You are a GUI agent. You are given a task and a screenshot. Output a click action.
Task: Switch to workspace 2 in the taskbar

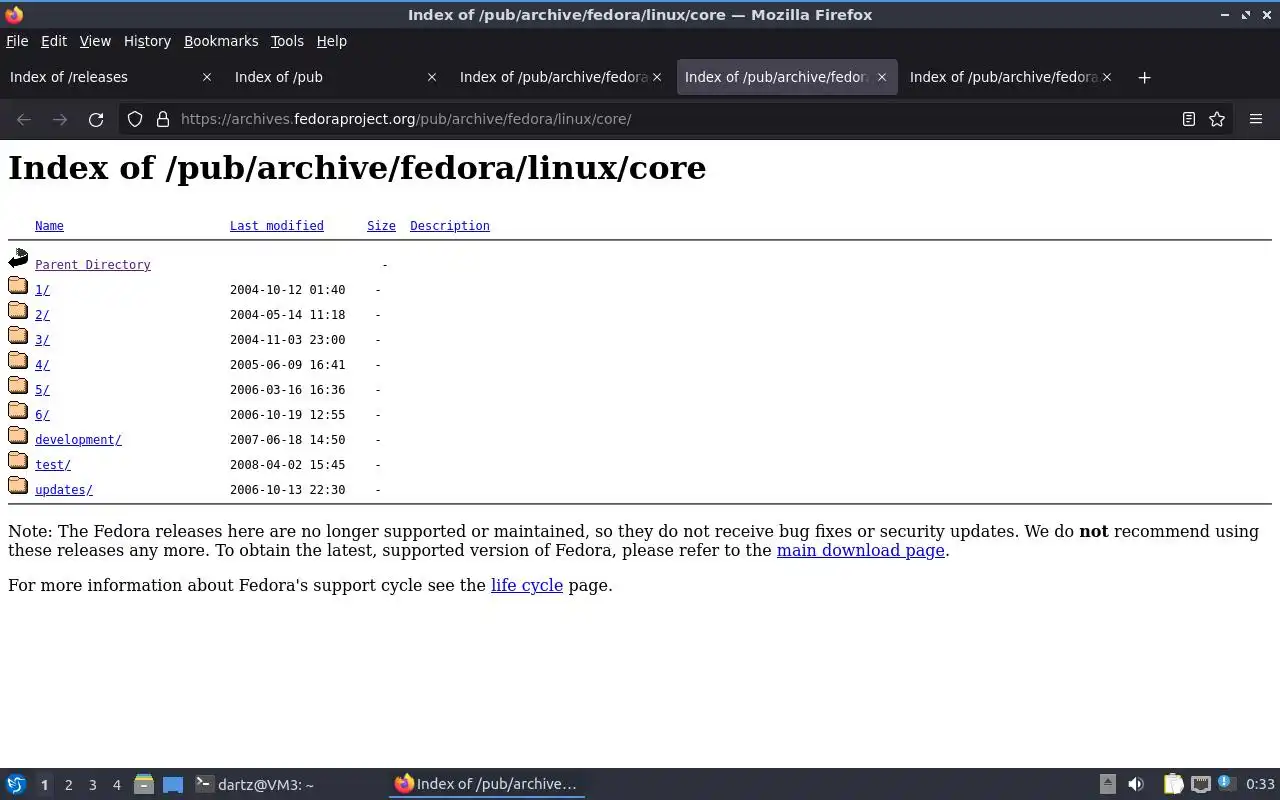[x=68, y=785]
